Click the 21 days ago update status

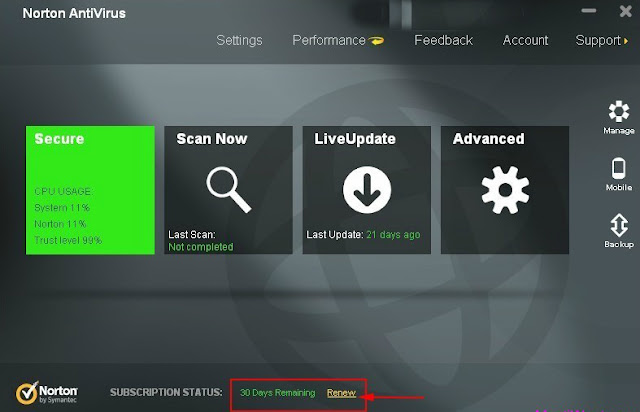(393, 235)
